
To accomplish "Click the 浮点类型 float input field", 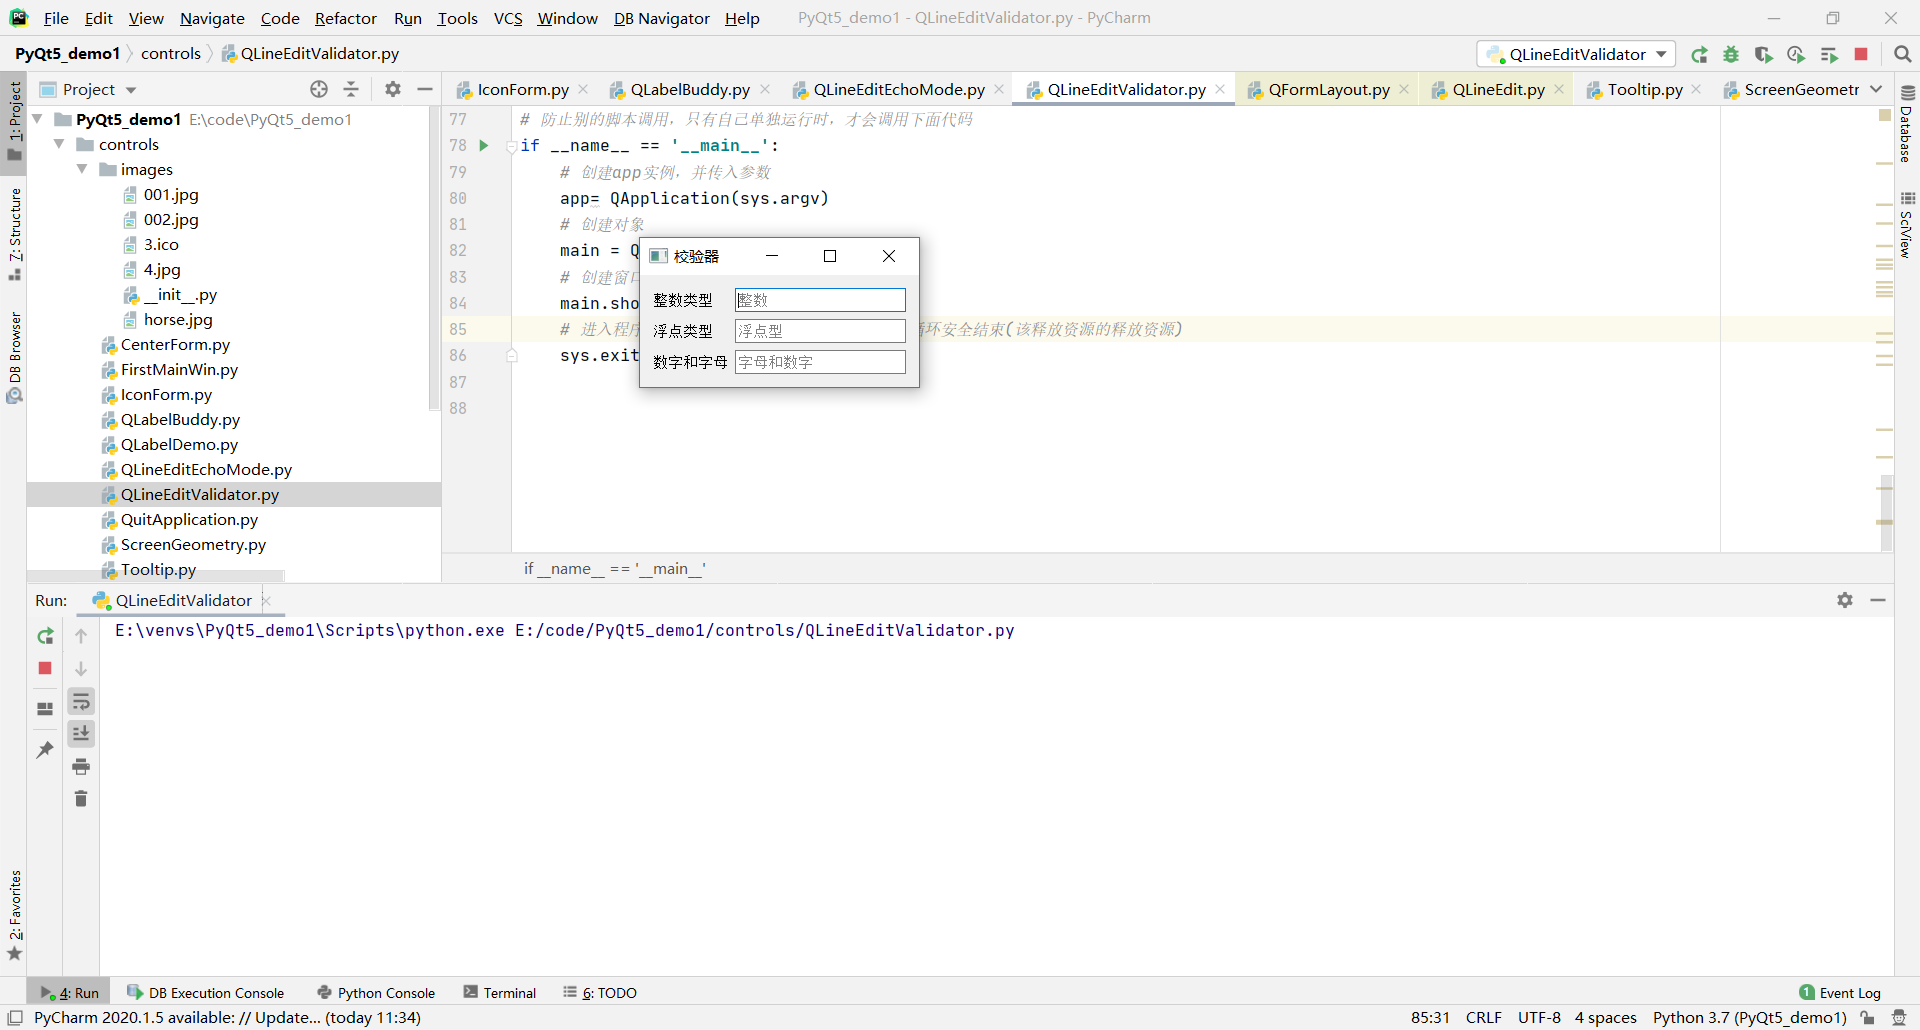I will (x=820, y=331).
